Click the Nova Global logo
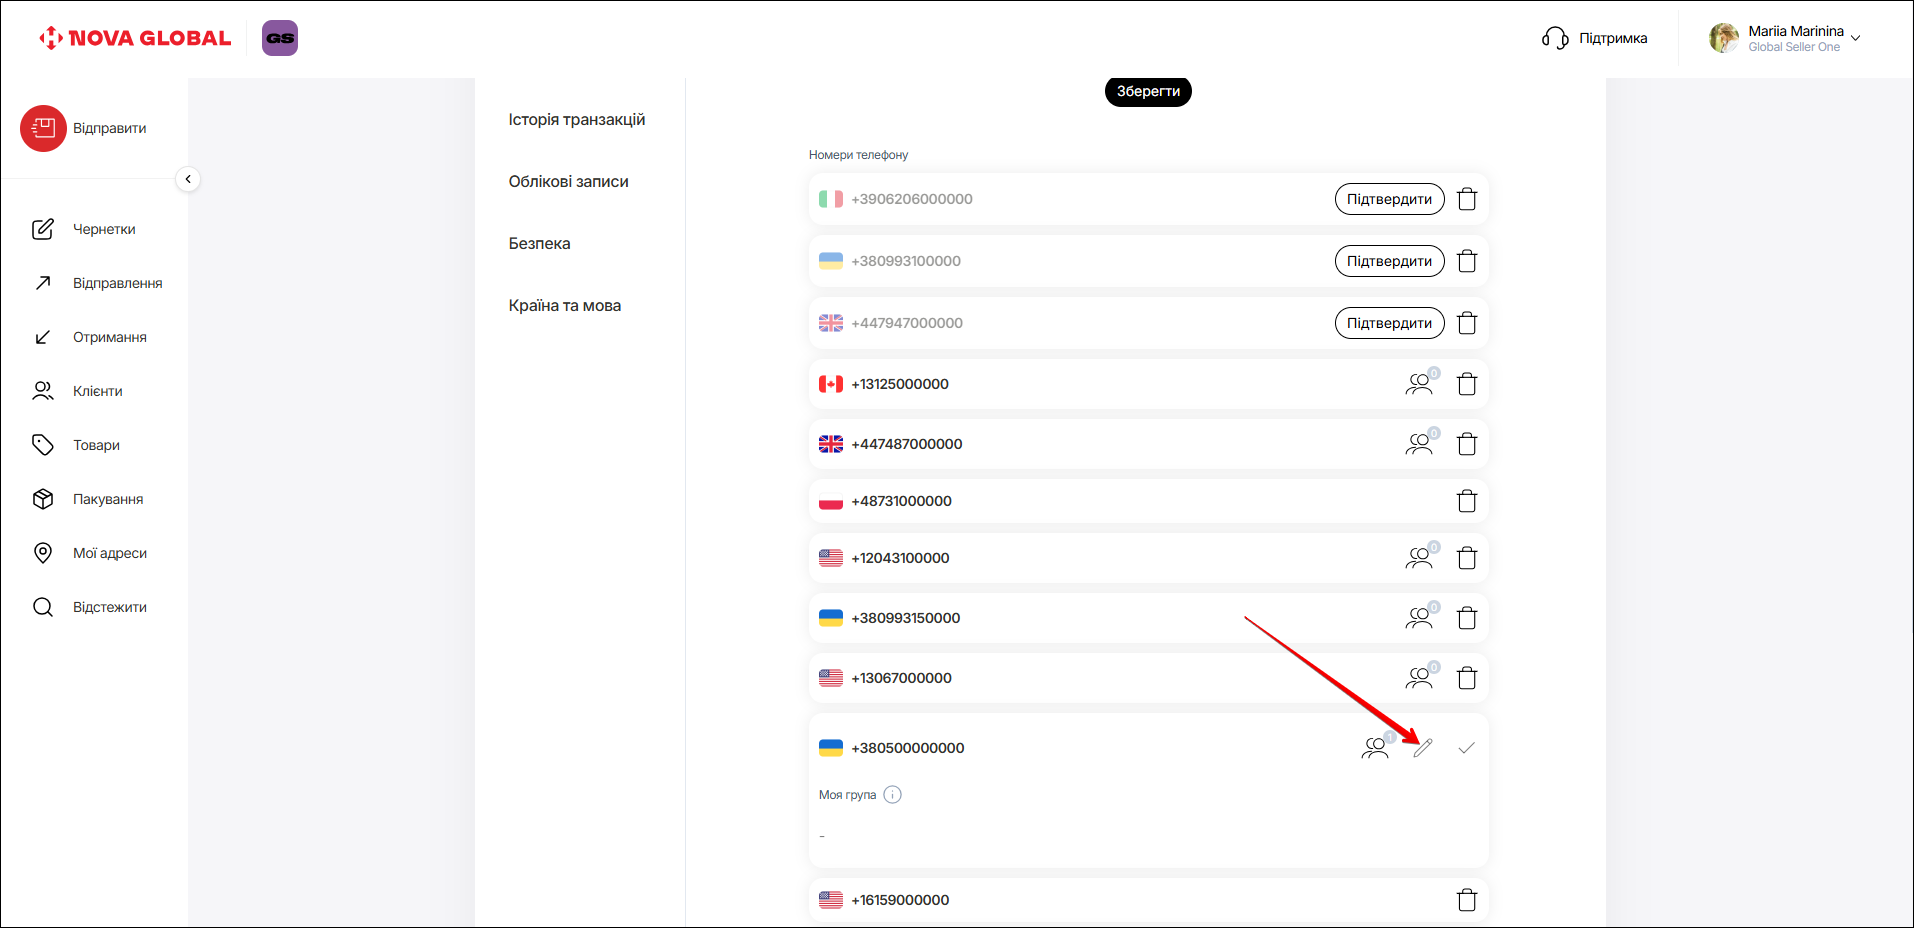Image resolution: width=1914 pixels, height=928 pixels. pyautogui.click(x=135, y=38)
